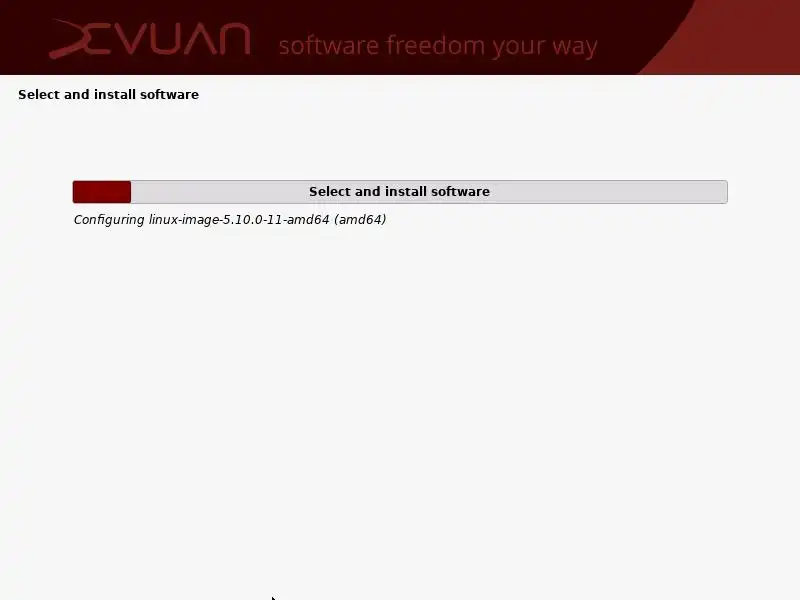Image resolution: width=800 pixels, height=600 pixels.
Task: Click the 'Select and install software' page heading
Action: (108, 94)
